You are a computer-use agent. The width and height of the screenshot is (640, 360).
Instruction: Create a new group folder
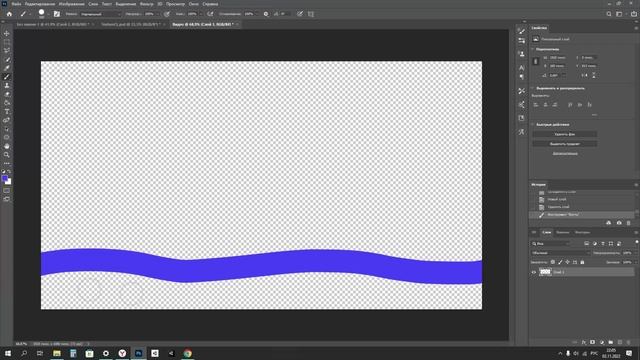coord(611,342)
